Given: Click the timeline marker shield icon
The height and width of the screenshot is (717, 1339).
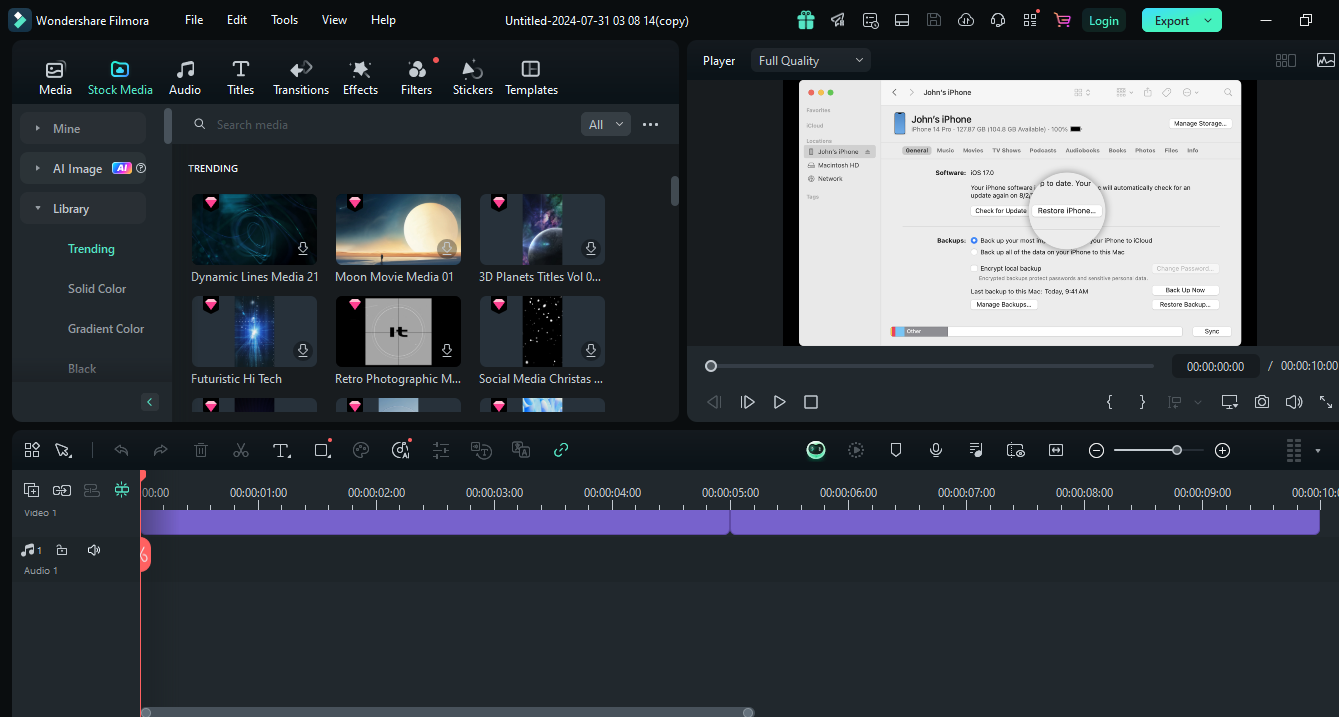Looking at the screenshot, I should (896, 450).
